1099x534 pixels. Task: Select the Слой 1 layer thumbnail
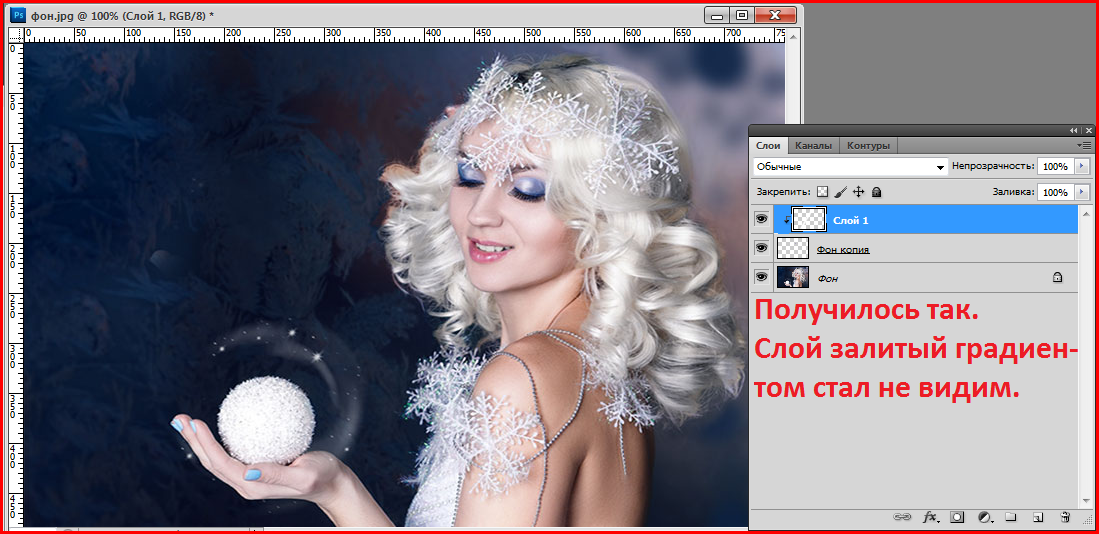810,219
